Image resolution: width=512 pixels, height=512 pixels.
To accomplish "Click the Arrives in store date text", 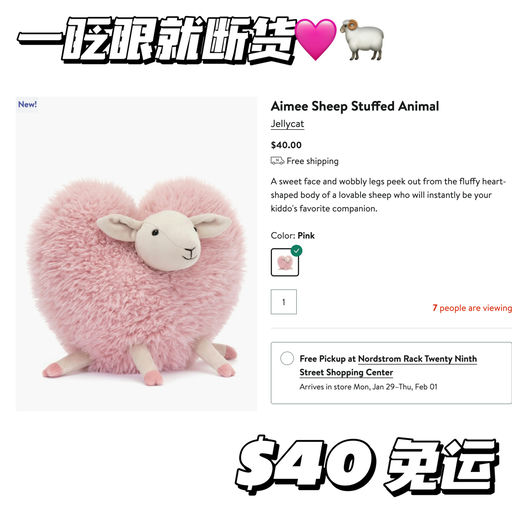I will click(x=368, y=387).
